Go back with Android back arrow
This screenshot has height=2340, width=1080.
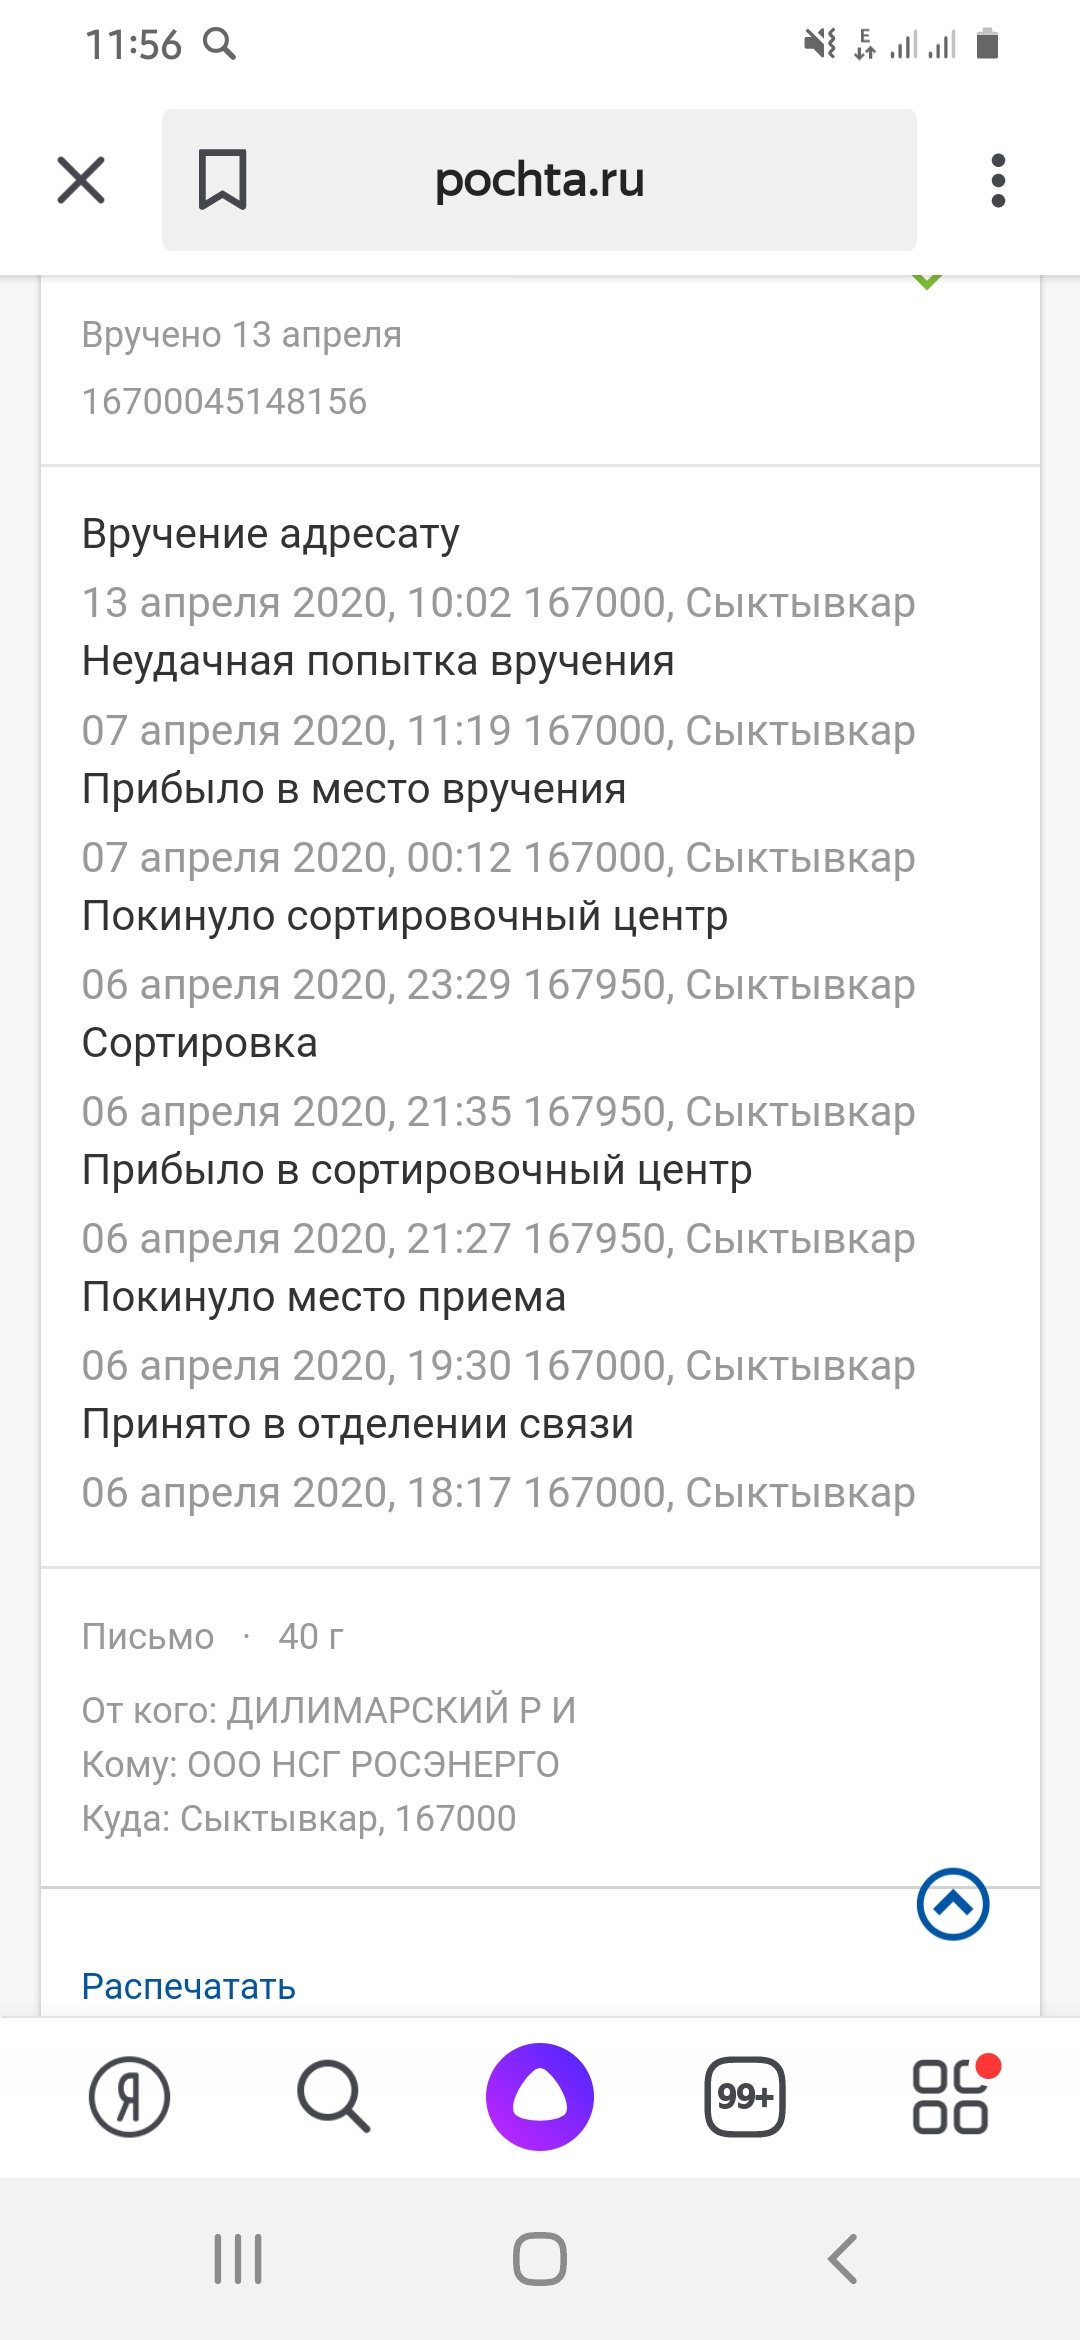(843, 2259)
